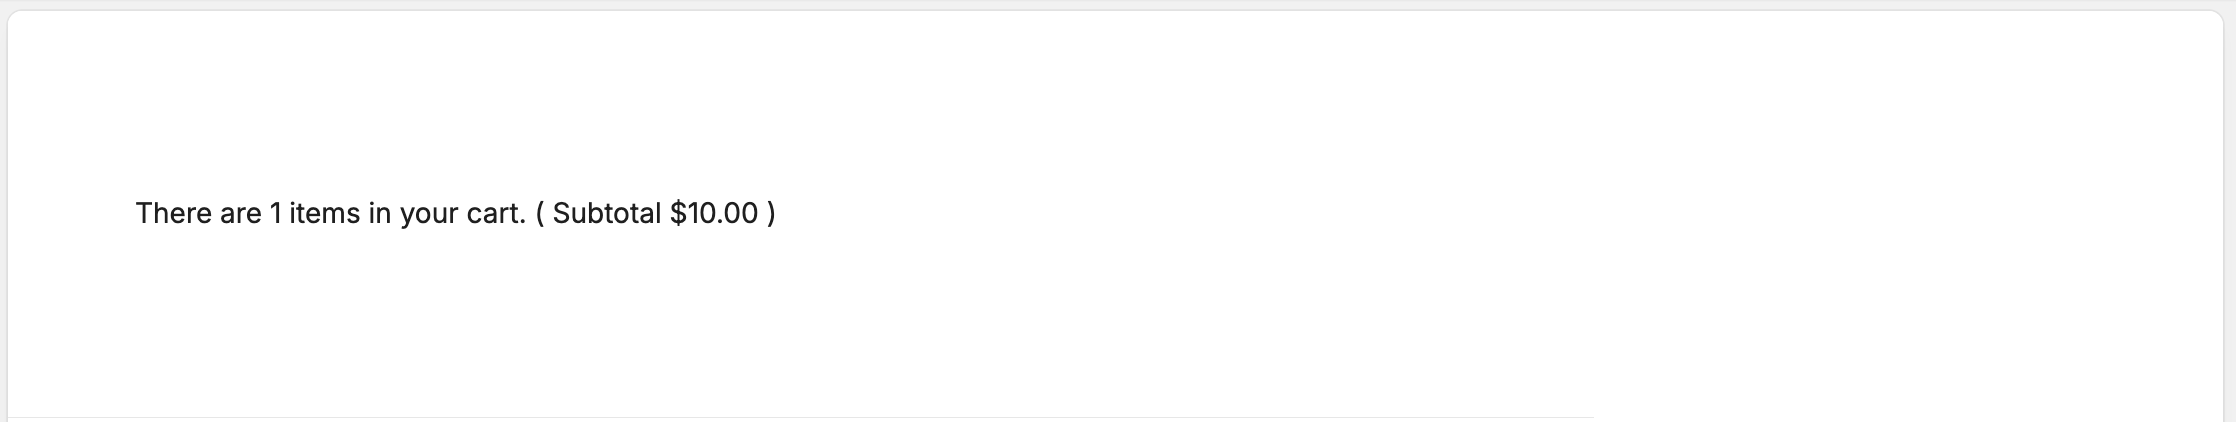This screenshot has height=422, width=2236.
Task: Click the word "your" in the cart message
Action: (x=429, y=213)
